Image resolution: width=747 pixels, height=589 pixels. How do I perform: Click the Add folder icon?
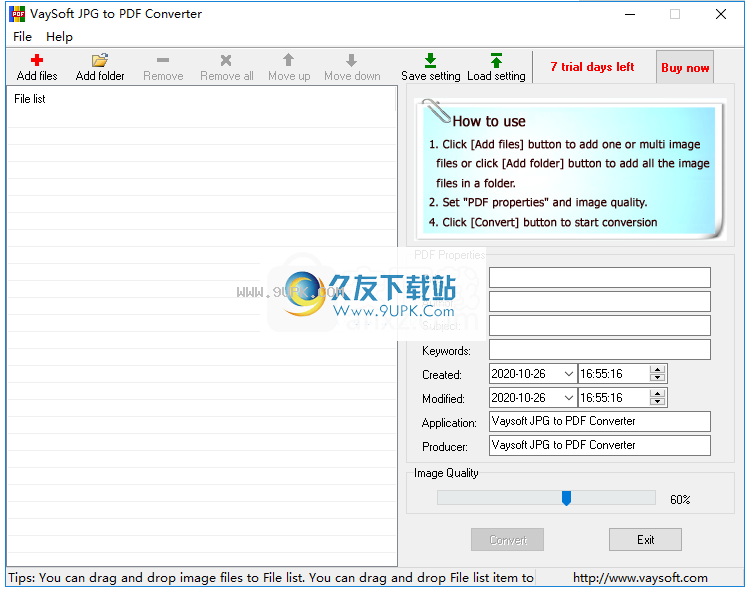[x=100, y=60]
